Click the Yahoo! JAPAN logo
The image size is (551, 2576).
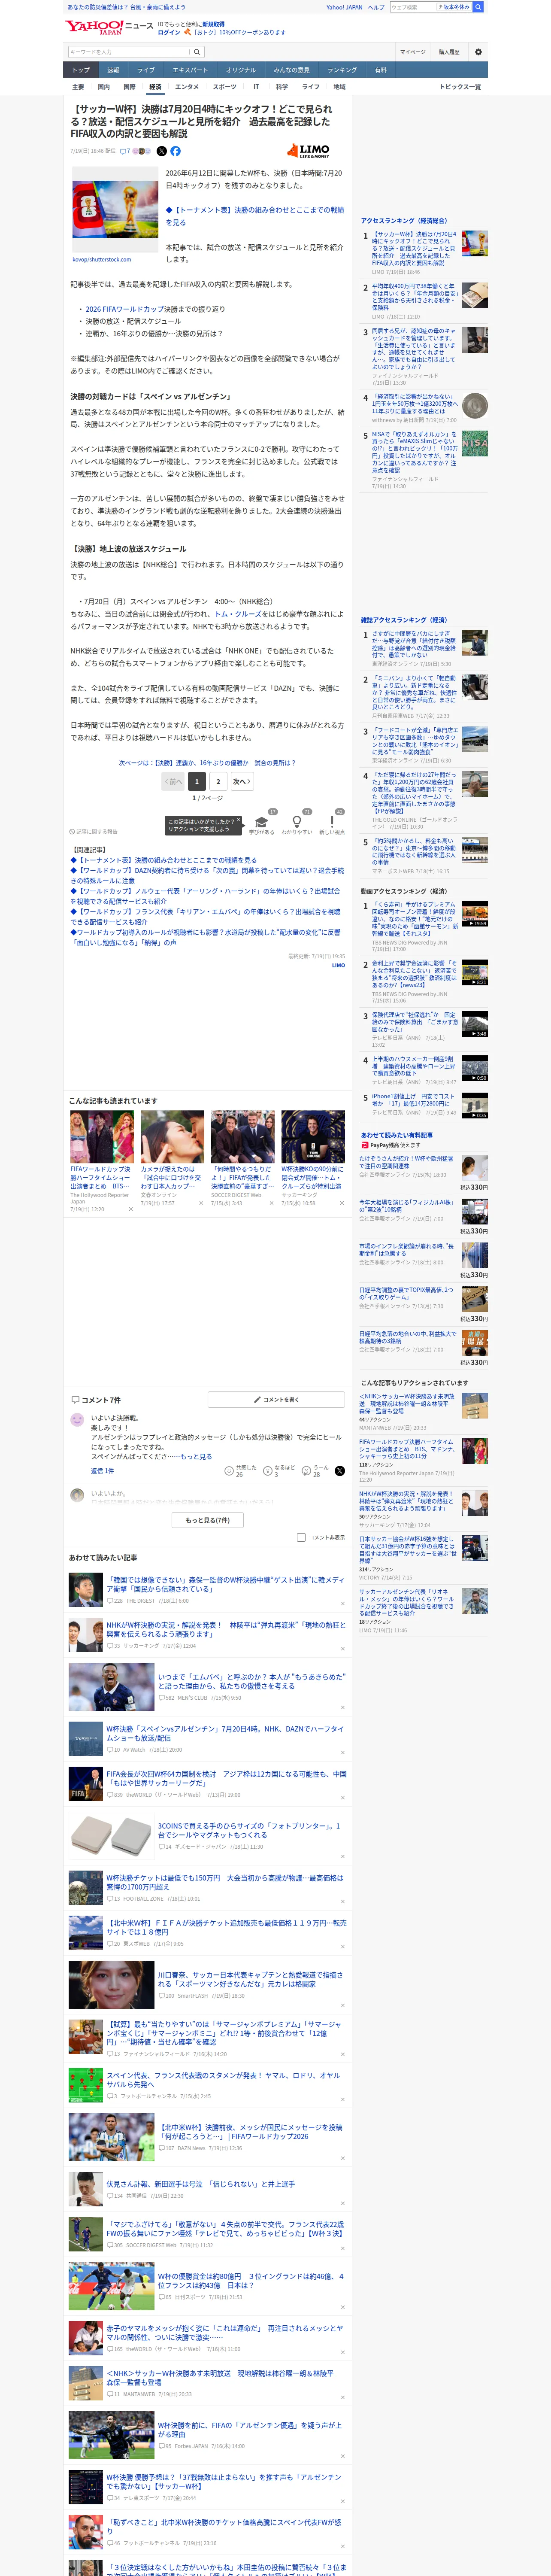(x=94, y=27)
